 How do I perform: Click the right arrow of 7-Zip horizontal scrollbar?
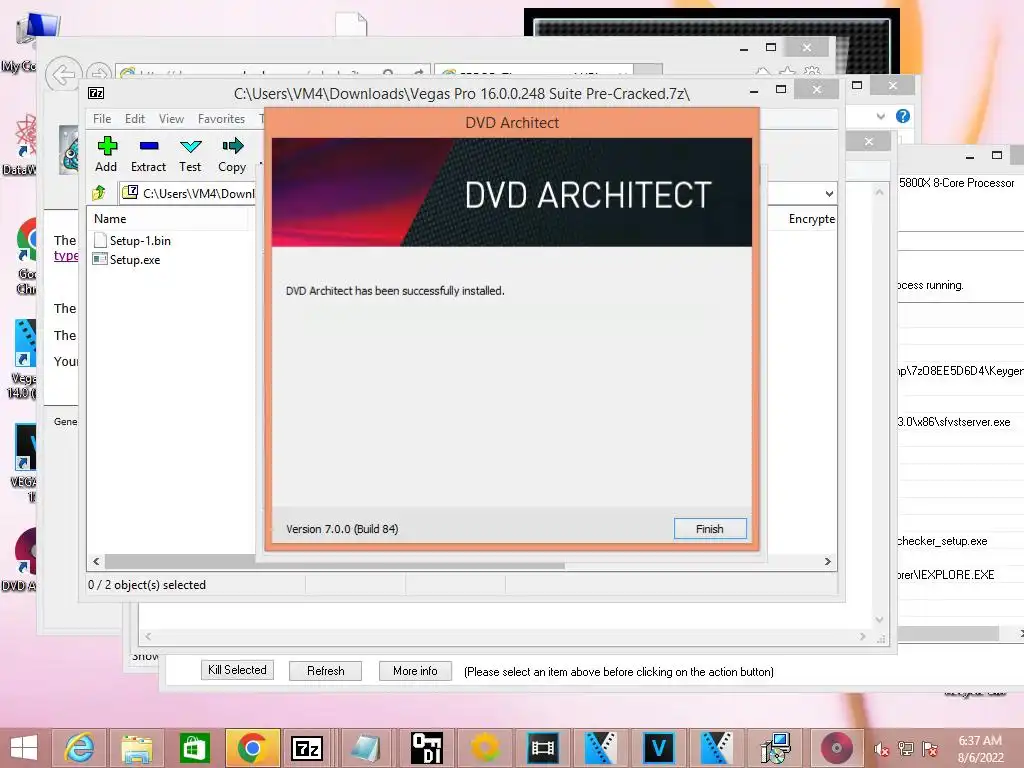tap(828, 562)
